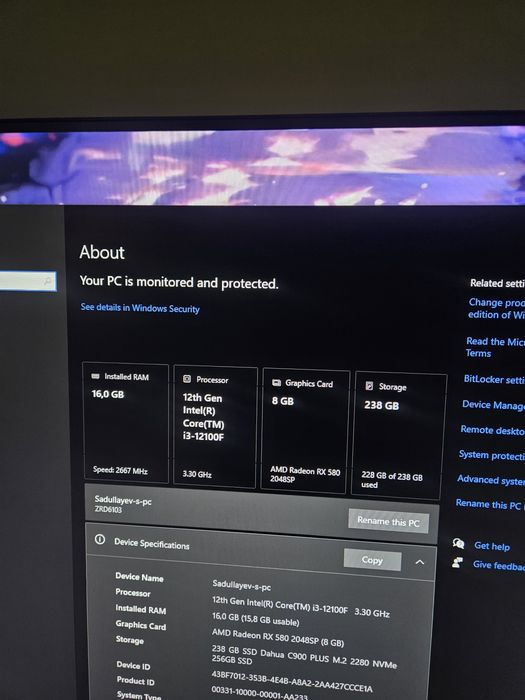The image size is (525, 700).
Task: Click the 16,0 GB (15,8 GB usable) value
Action: coord(255,619)
